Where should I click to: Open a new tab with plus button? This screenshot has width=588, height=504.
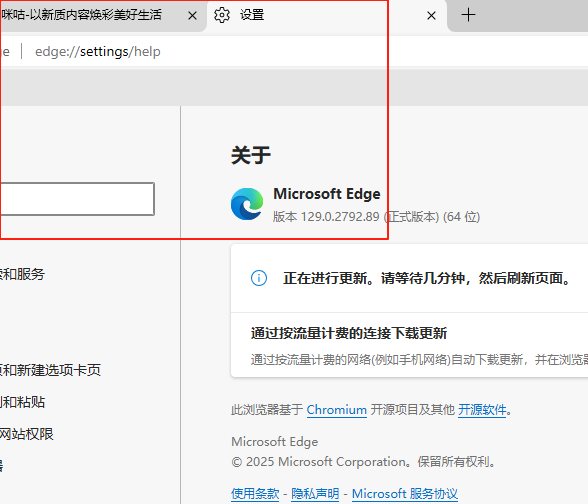click(x=468, y=15)
